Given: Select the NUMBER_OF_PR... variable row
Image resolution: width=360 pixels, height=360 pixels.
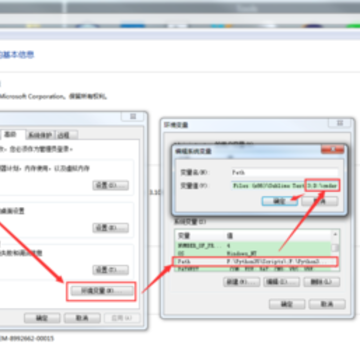Looking at the screenshot, I should click(x=253, y=246).
